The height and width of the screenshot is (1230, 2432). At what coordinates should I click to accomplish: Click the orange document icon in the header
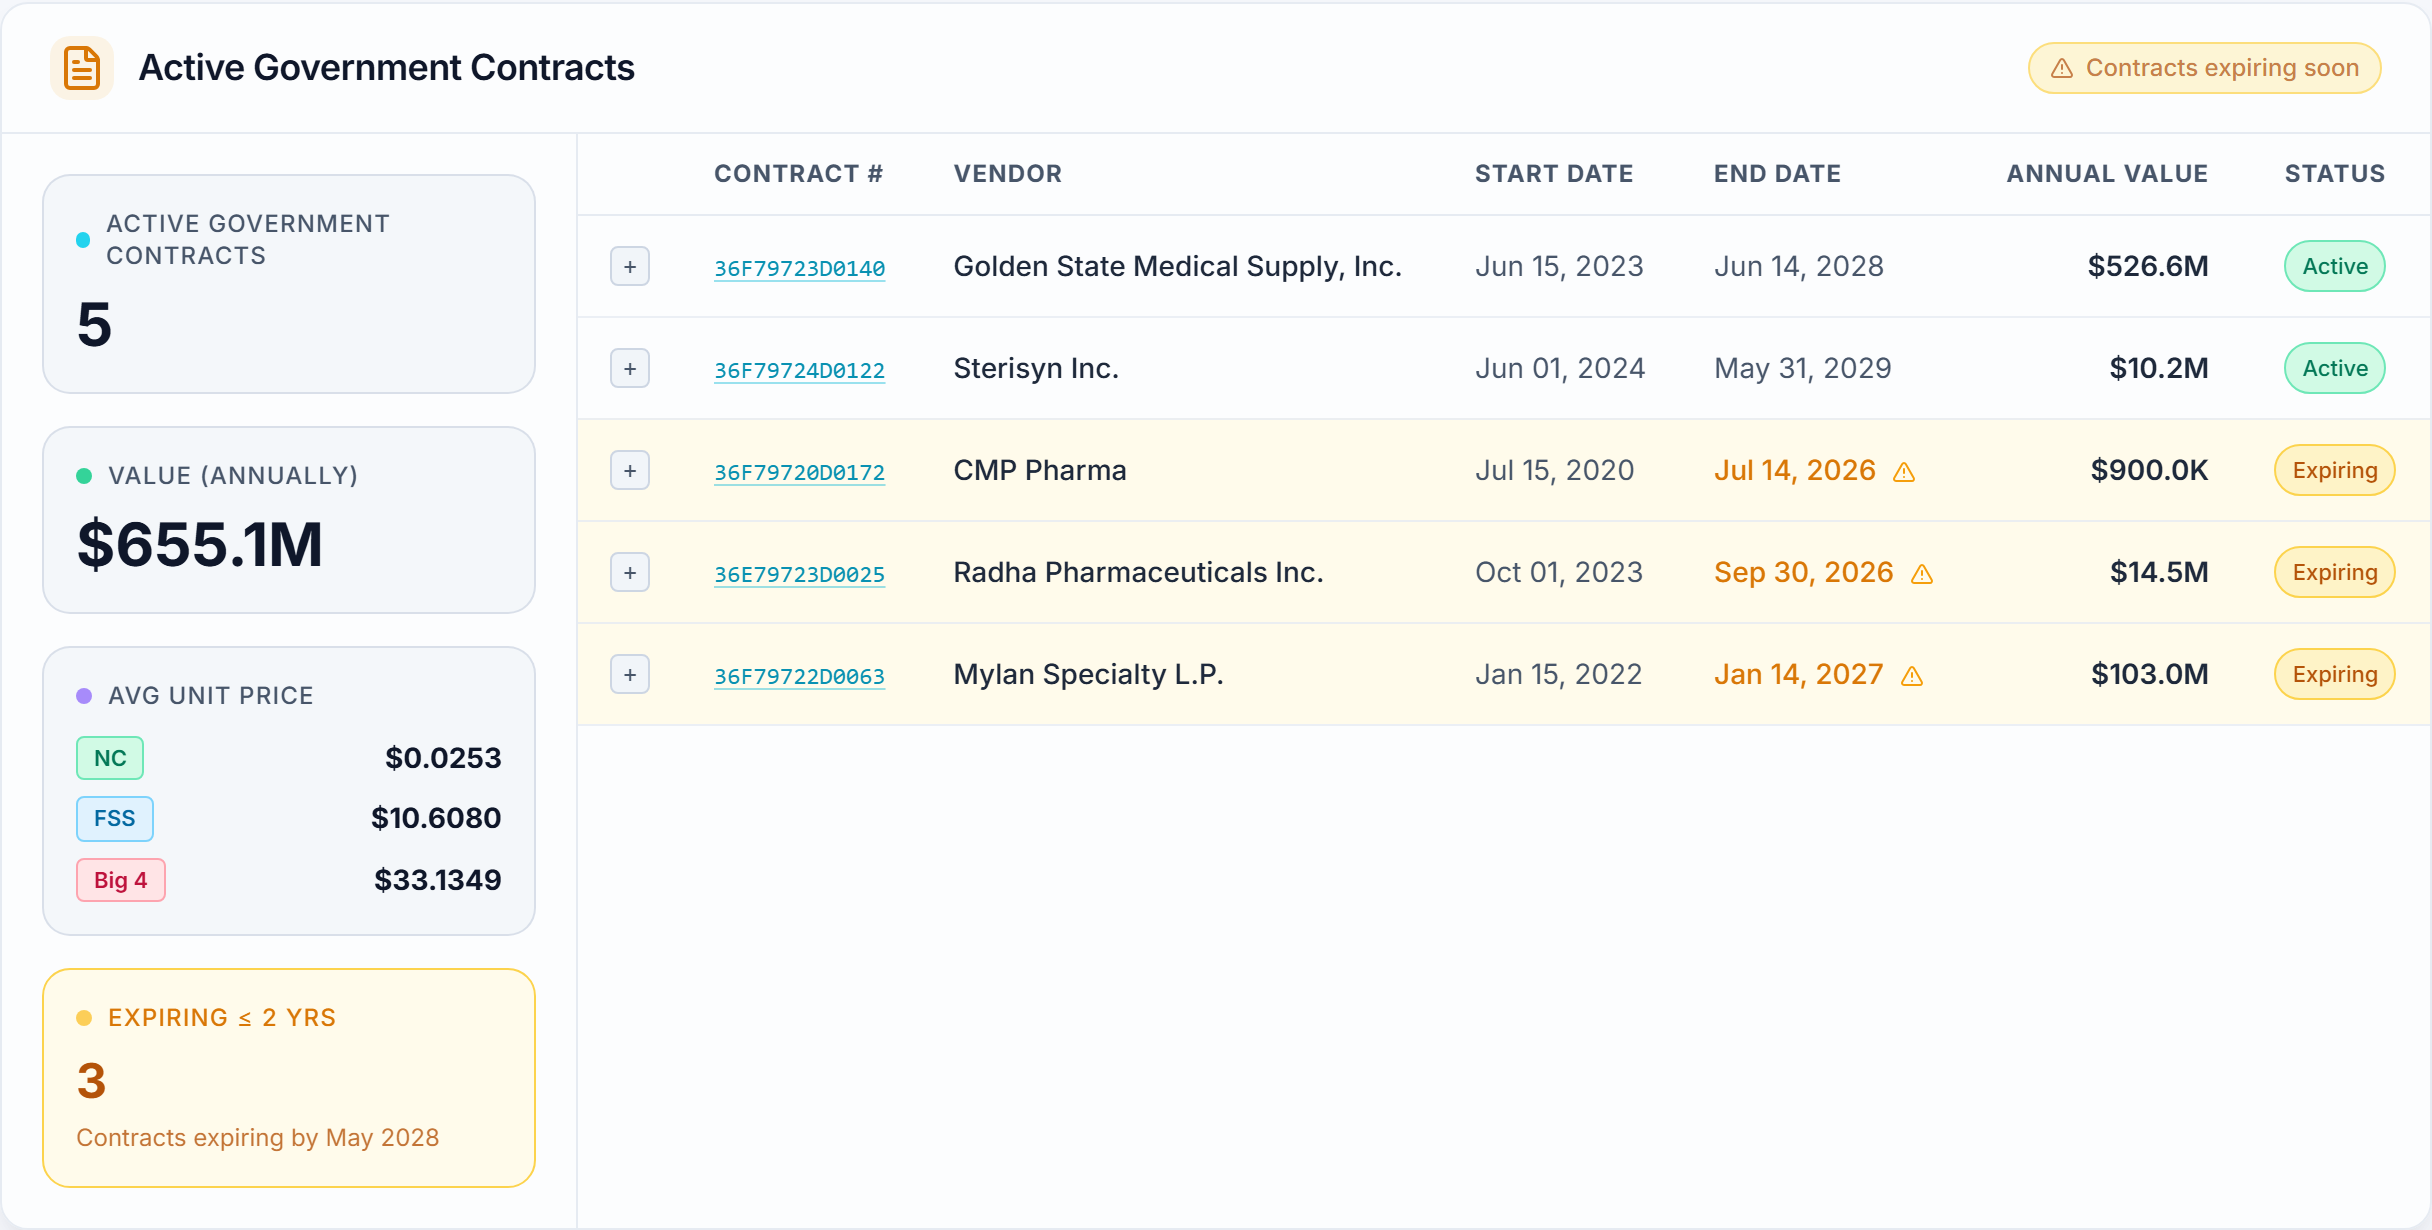coord(81,68)
